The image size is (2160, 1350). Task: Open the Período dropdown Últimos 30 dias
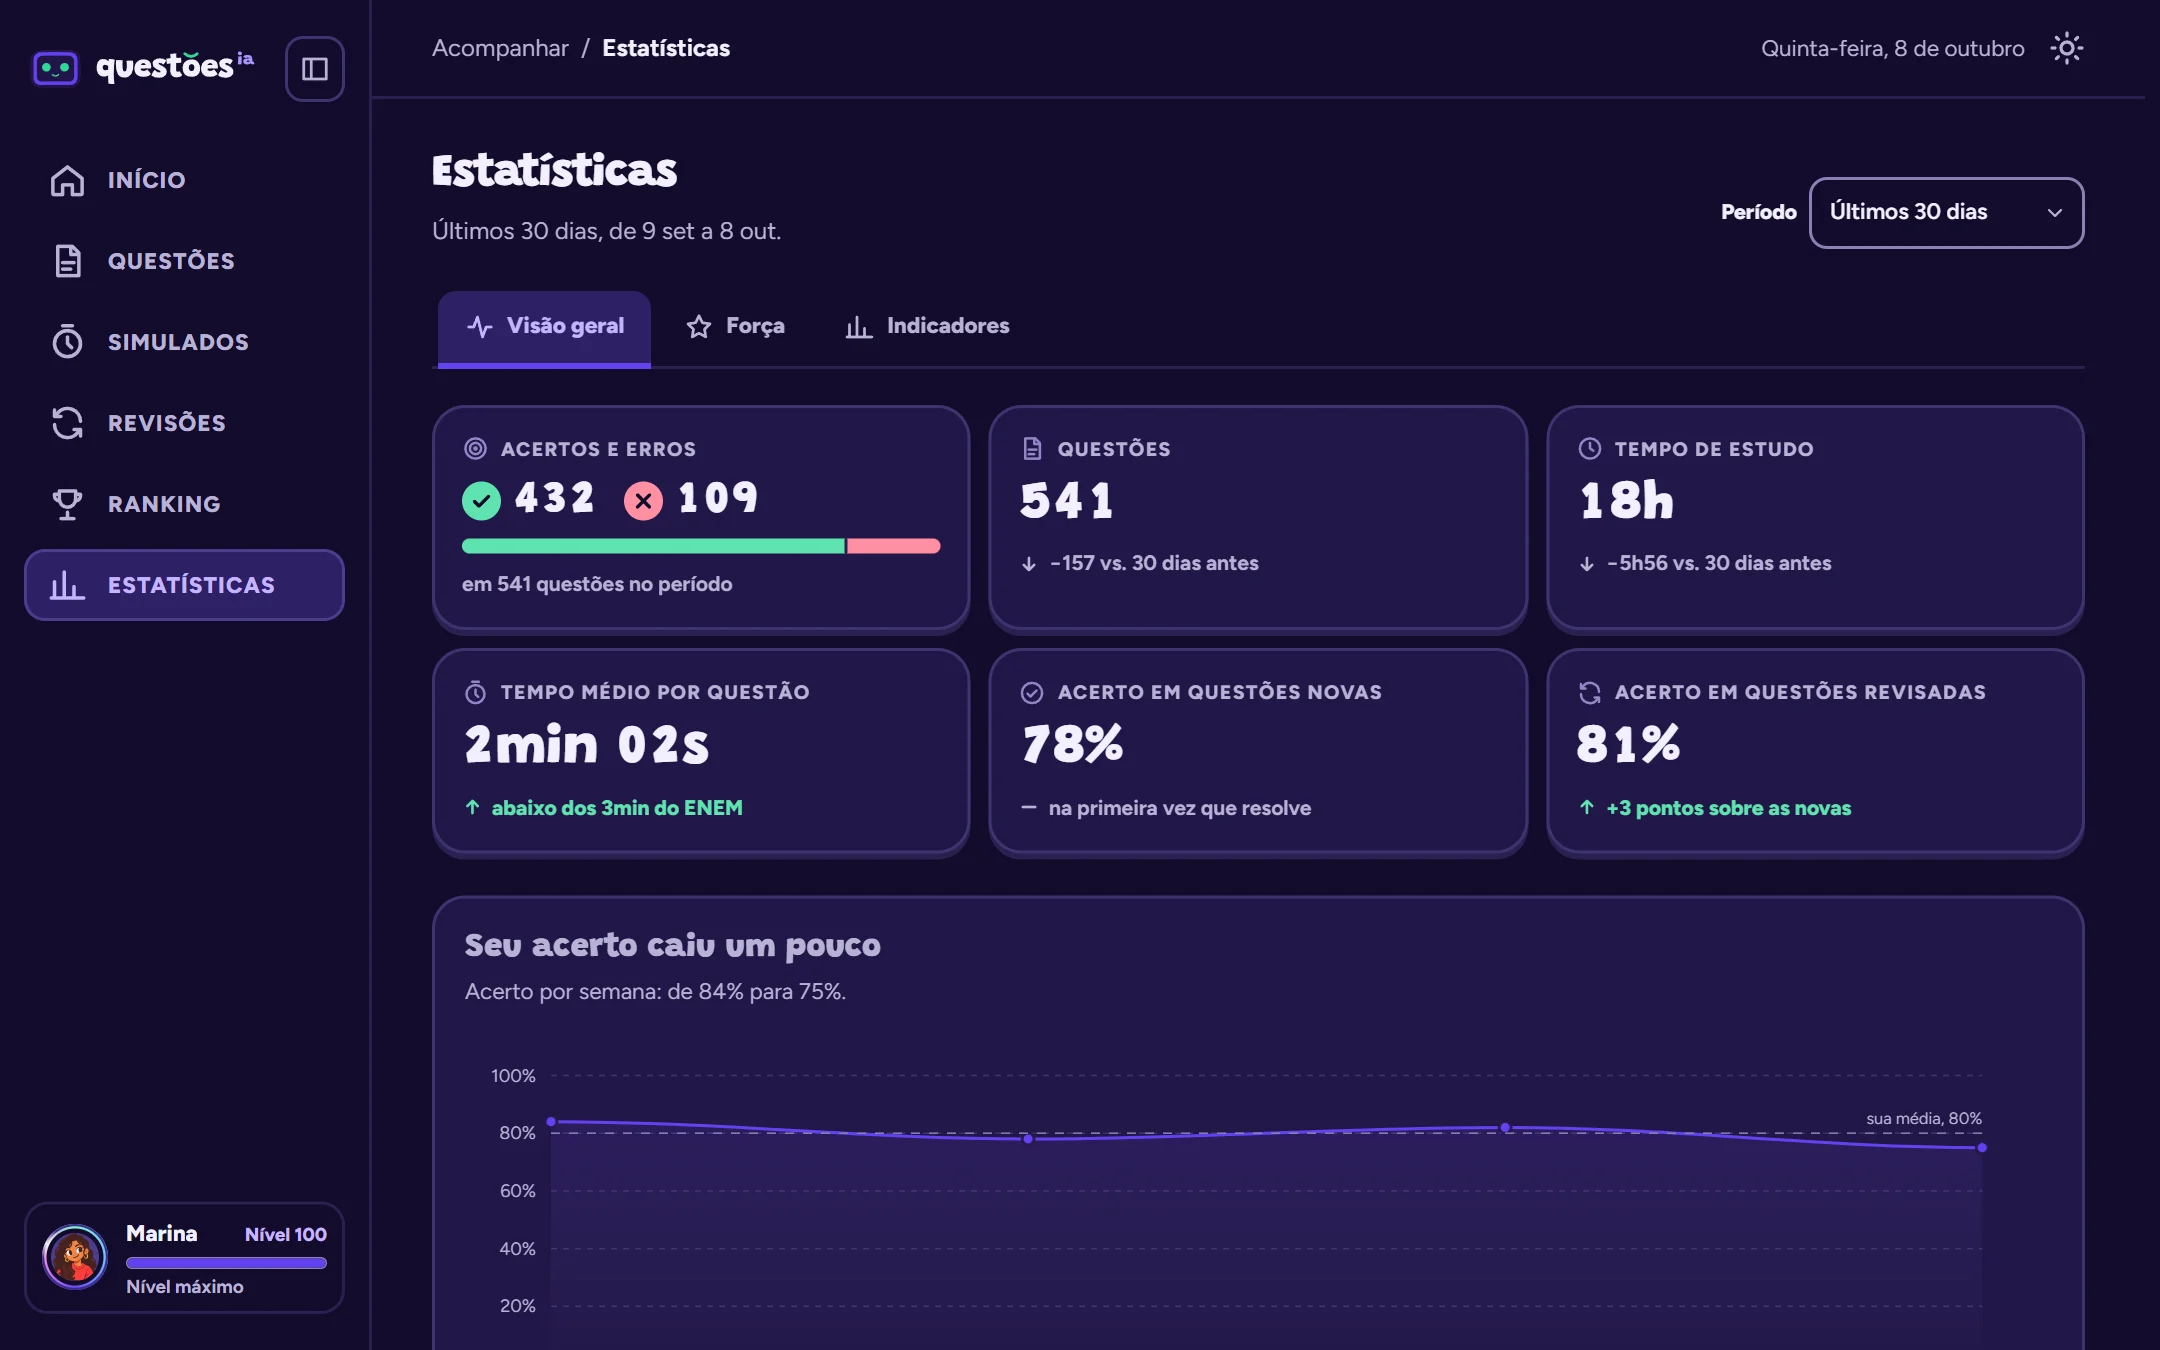click(1946, 212)
